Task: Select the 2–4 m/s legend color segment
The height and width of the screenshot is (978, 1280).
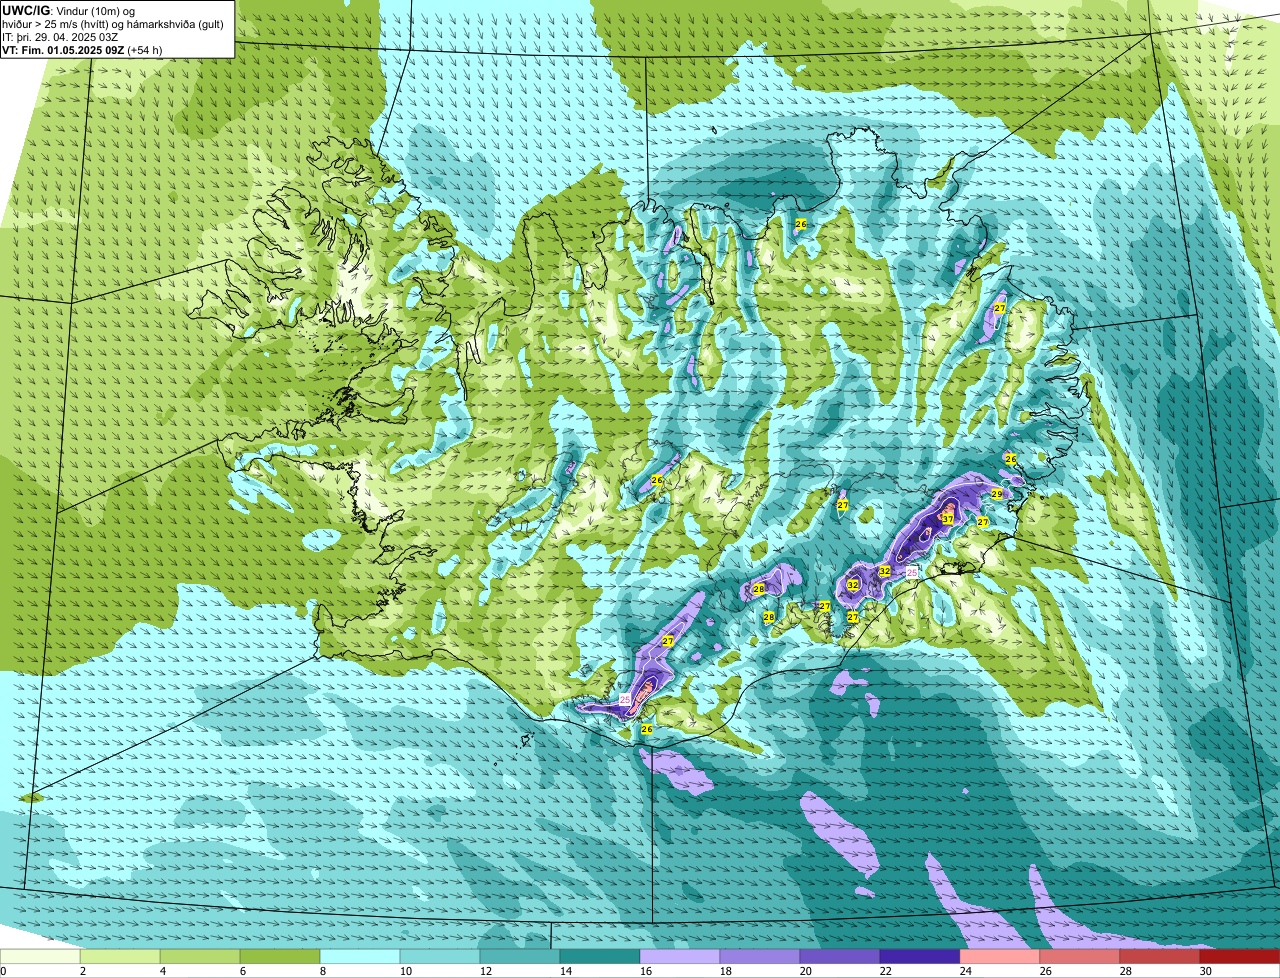Action: click(120, 956)
